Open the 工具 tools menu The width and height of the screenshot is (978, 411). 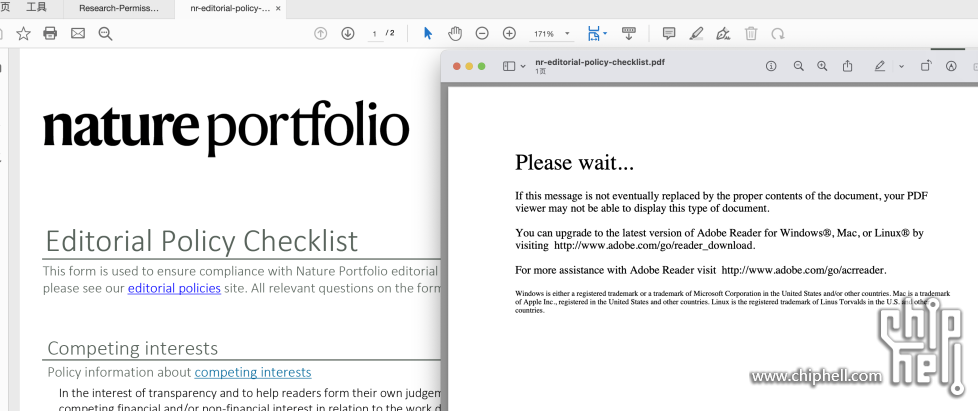(36, 7)
